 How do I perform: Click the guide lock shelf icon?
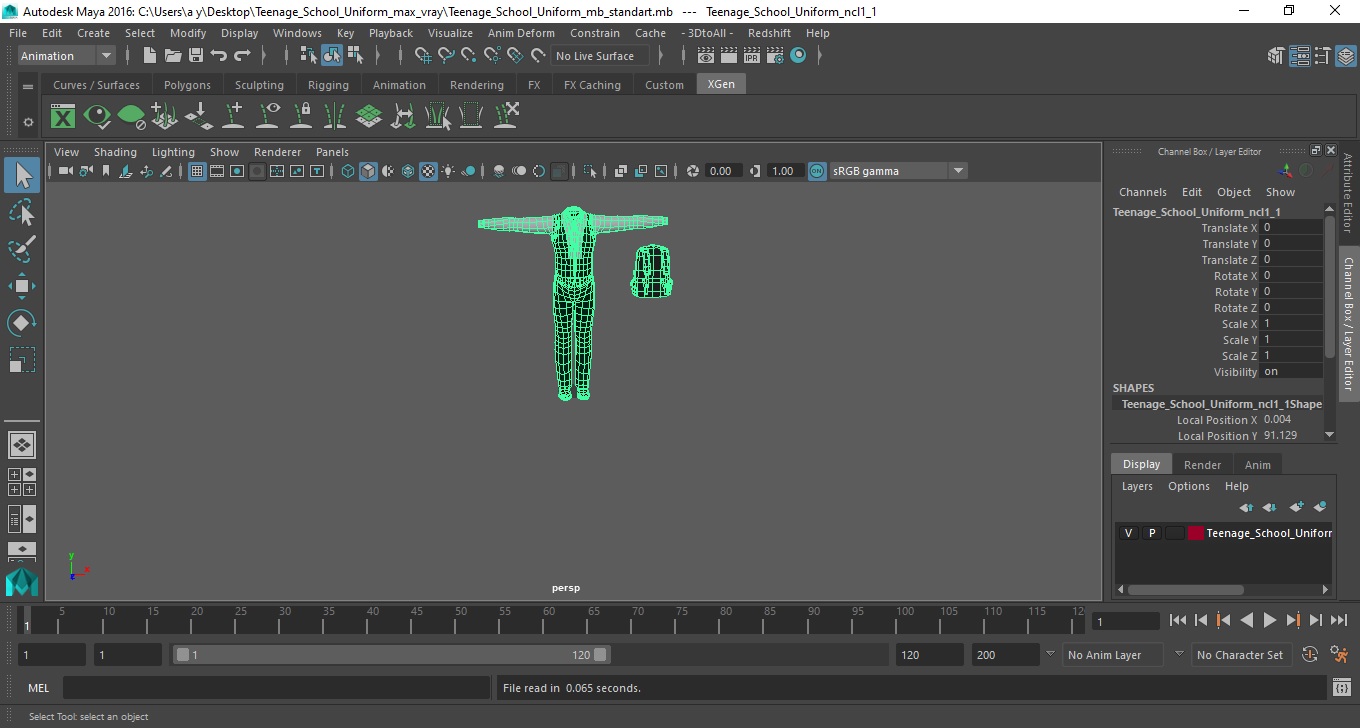pos(301,116)
